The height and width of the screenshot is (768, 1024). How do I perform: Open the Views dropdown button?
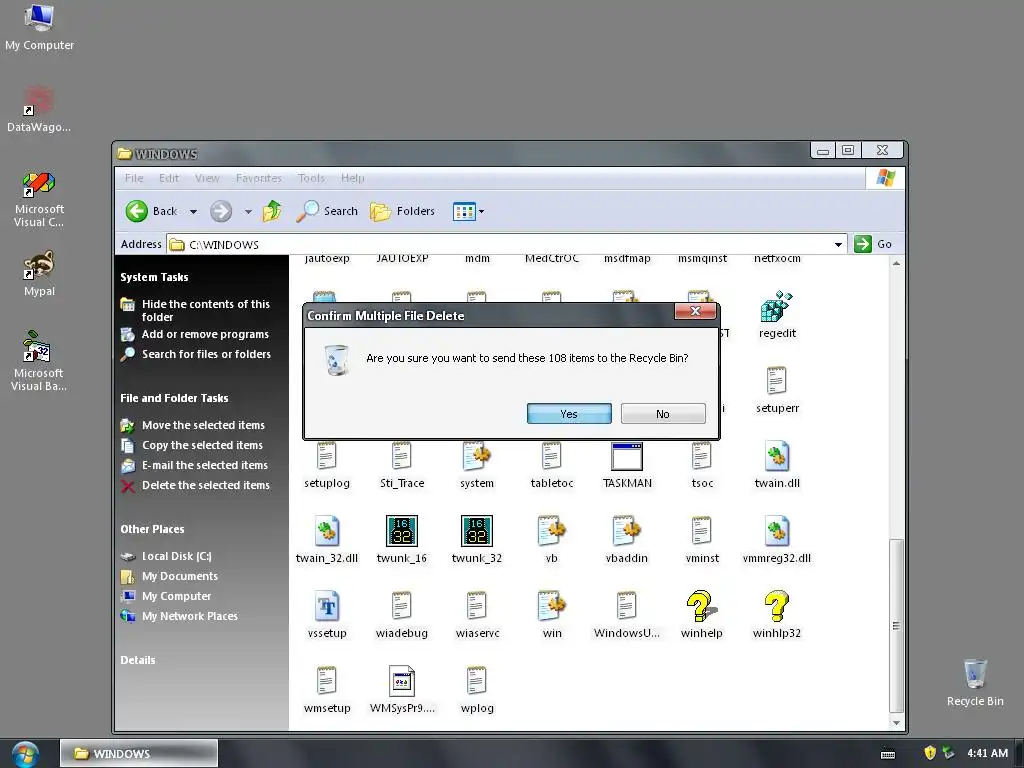click(x=468, y=212)
